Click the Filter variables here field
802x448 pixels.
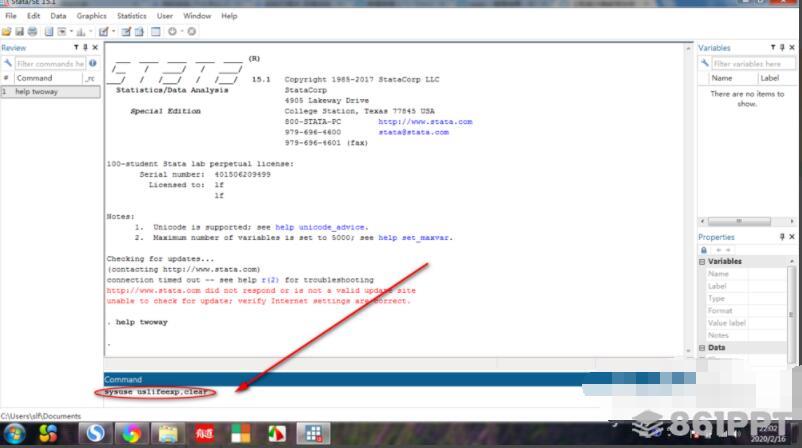(x=753, y=63)
